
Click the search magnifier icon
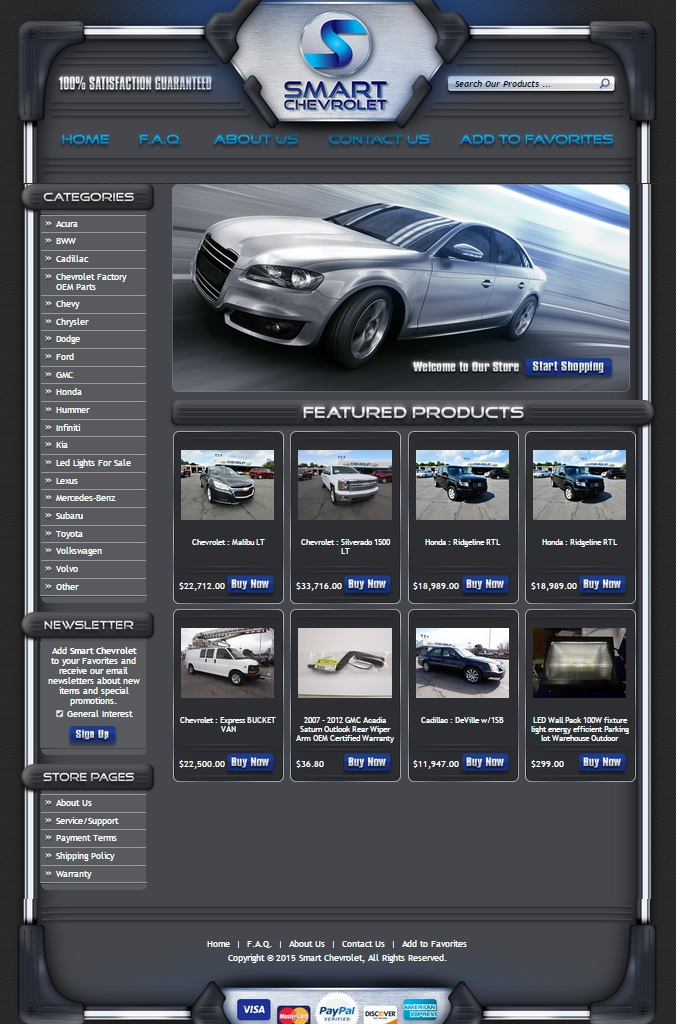[x=605, y=84]
